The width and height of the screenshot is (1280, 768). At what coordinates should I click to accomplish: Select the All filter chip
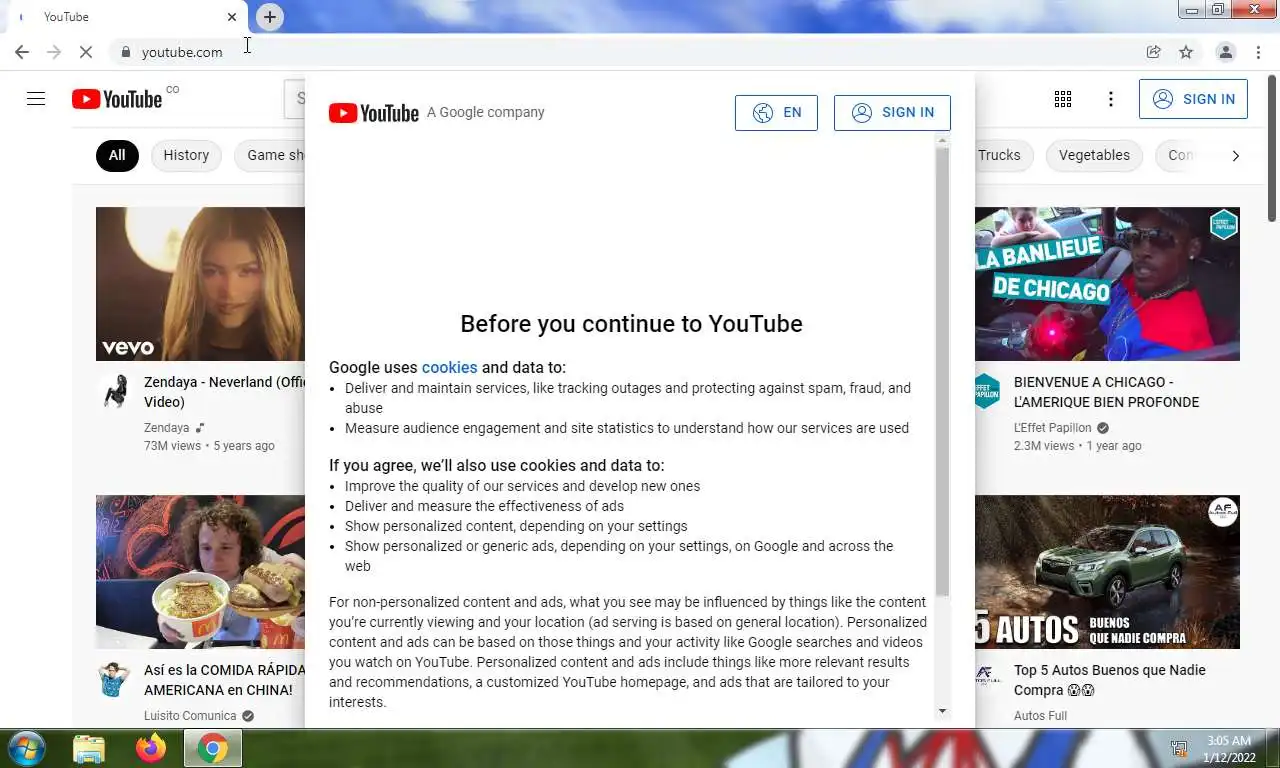(117, 155)
